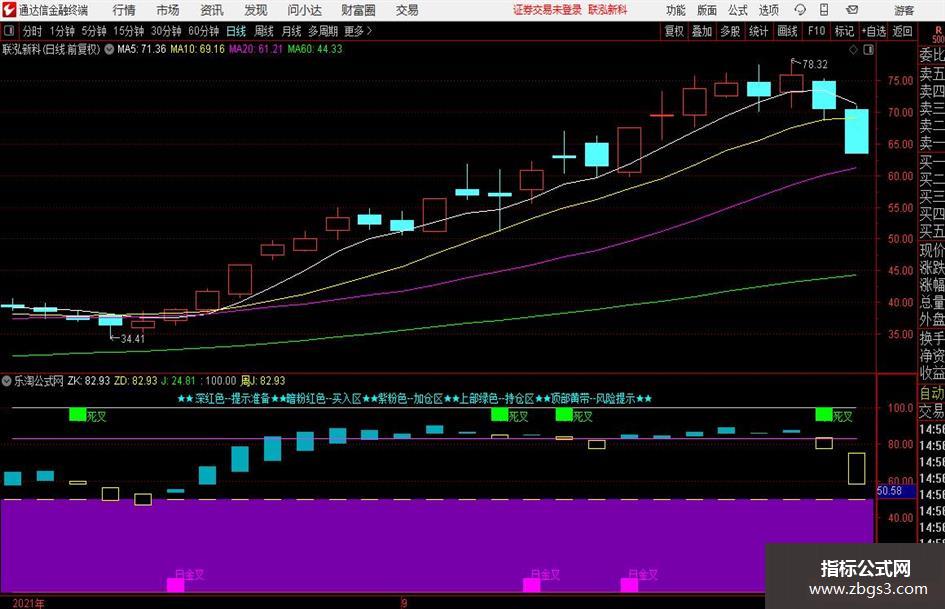The width and height of the screenshot is (945, 609).
Task: Open the 公式 menu
Action: [738, 10]
